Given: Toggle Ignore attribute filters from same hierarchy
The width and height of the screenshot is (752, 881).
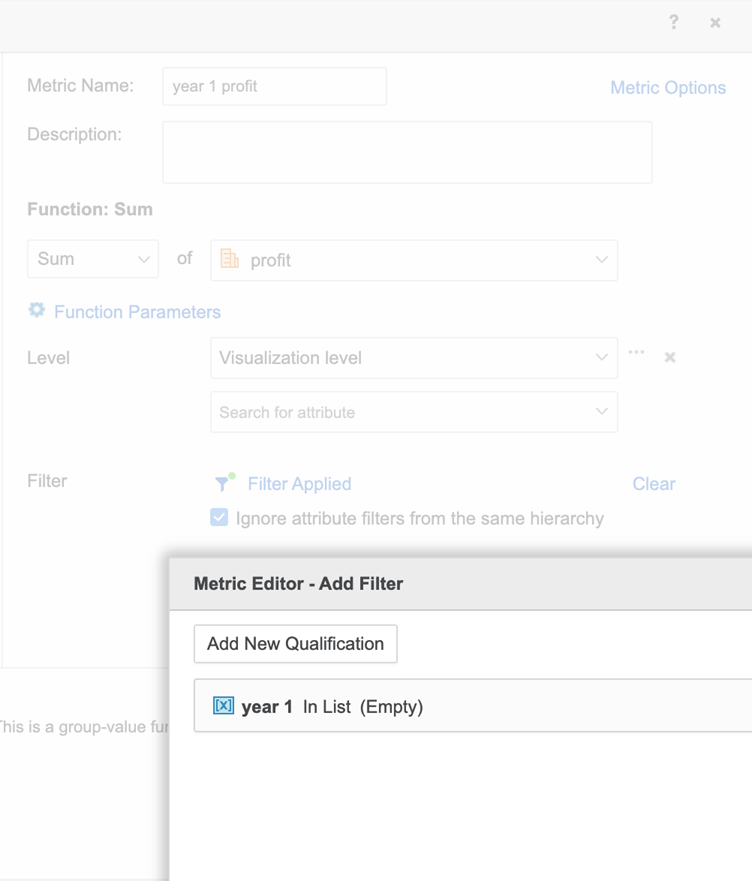Looking at the screenshot, I should [219, 518].
